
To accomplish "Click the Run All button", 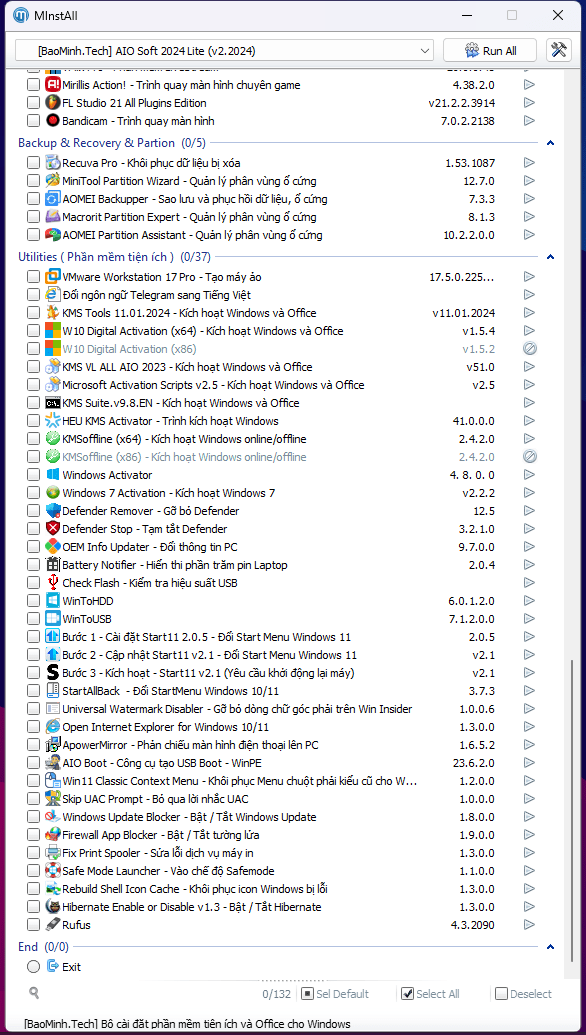I will [x=491, y=50].
